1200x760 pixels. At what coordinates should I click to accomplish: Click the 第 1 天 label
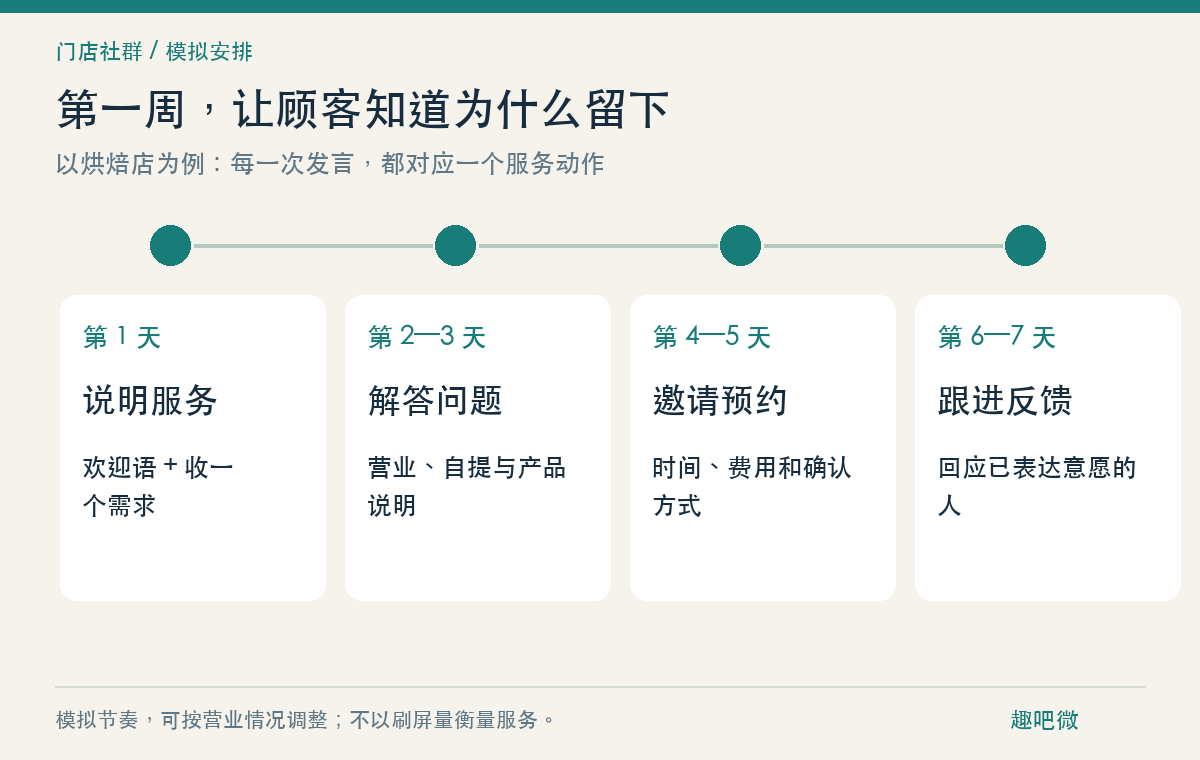(122, 337)
